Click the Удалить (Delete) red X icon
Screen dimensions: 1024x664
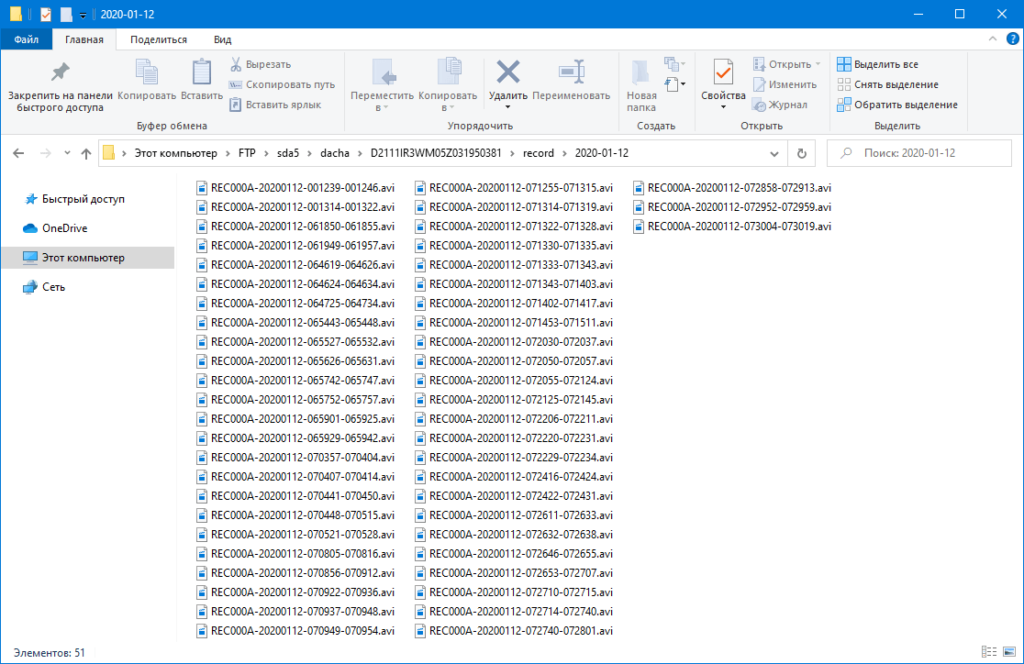508,73
